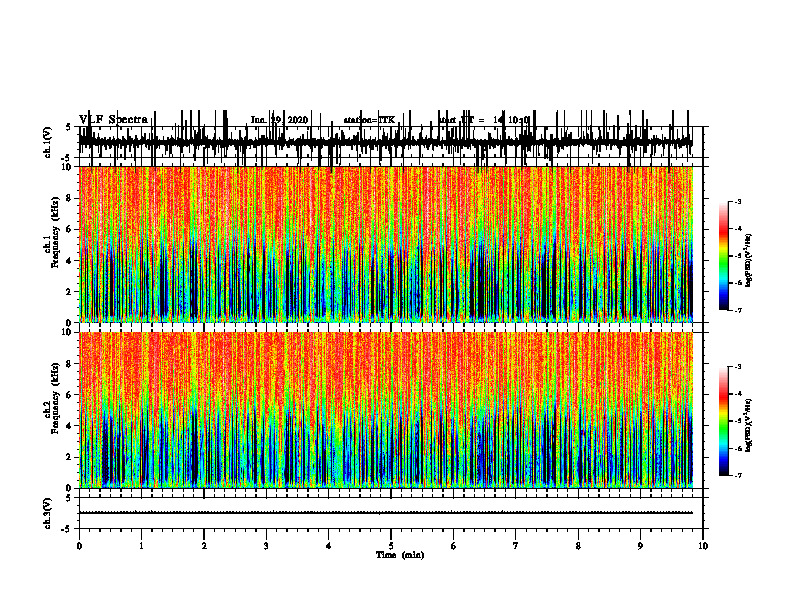The width and height of the screenshot is (792, 612).
Task: Click the "-4" label on ch.1 color scale
Action: tap(737, 229)
